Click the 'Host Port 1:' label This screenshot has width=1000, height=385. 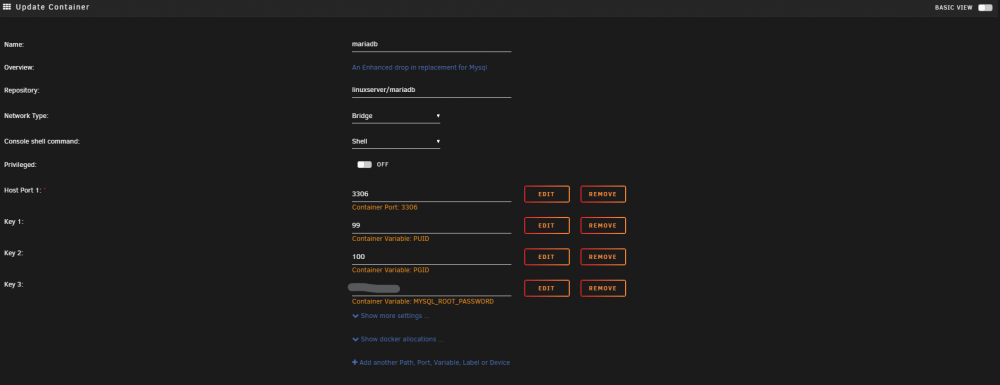pyautogui.click(x=23, y=190)
